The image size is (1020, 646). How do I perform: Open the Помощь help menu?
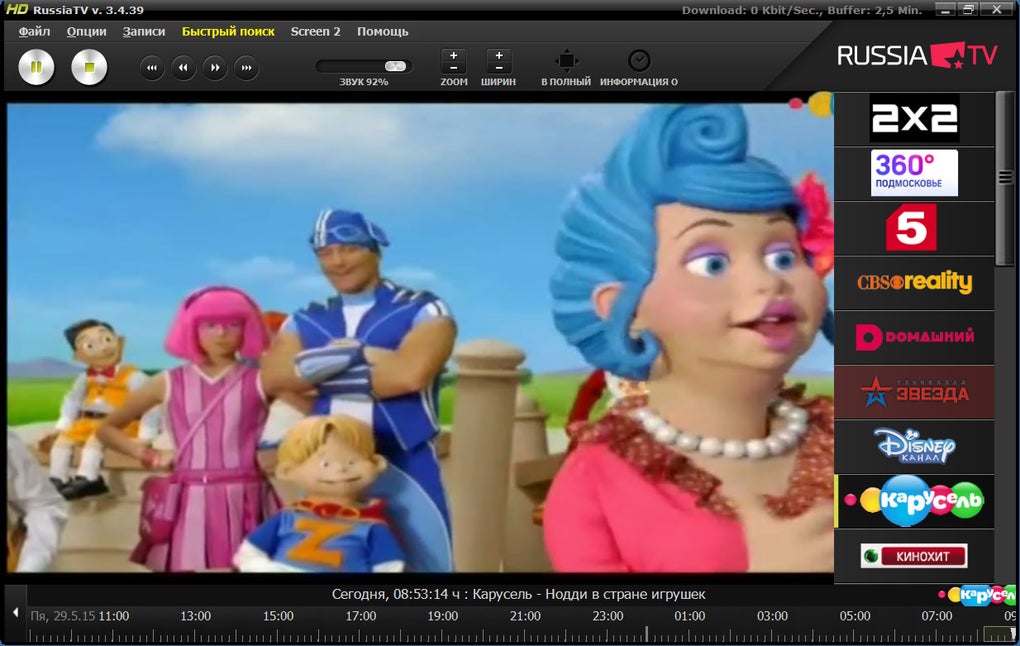382,31
